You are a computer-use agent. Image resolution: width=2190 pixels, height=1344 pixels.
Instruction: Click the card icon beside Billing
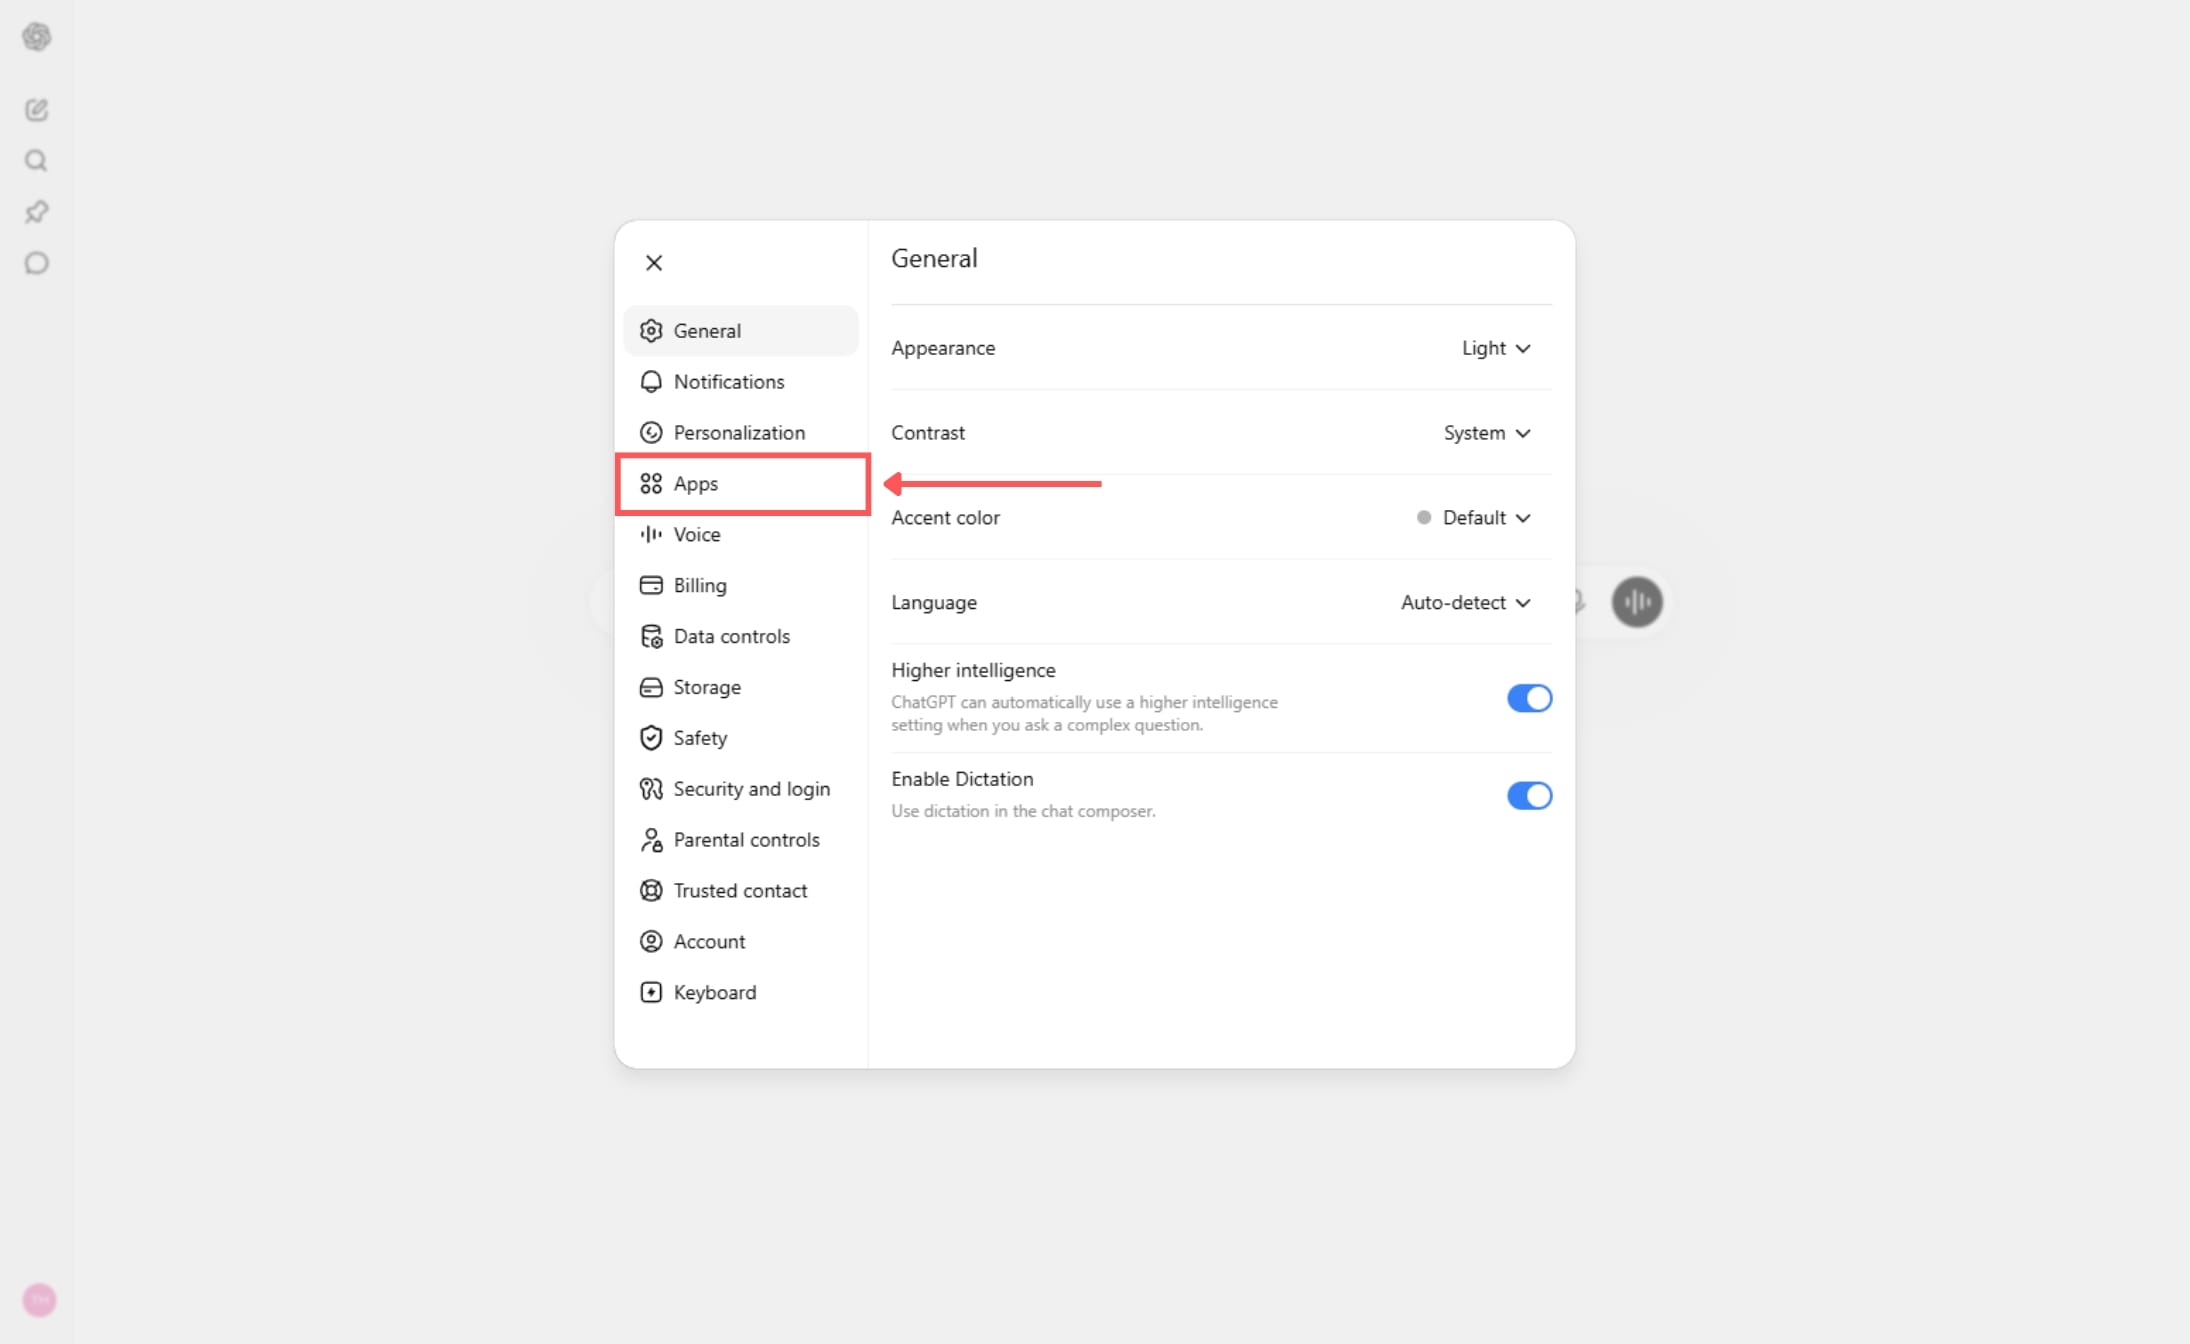tap(651, 585)
